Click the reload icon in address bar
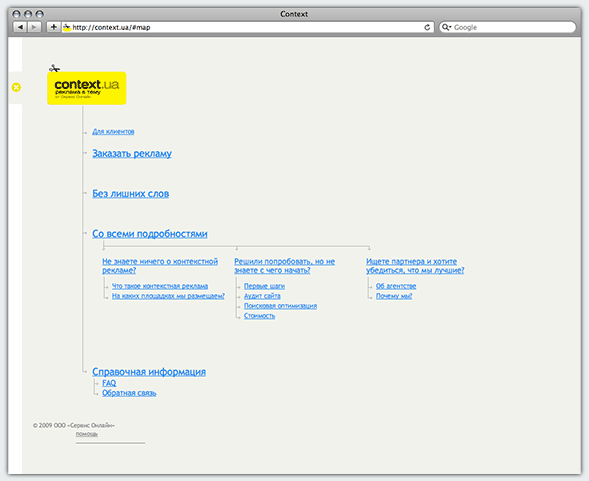589x481 pixels. point(427,27)
